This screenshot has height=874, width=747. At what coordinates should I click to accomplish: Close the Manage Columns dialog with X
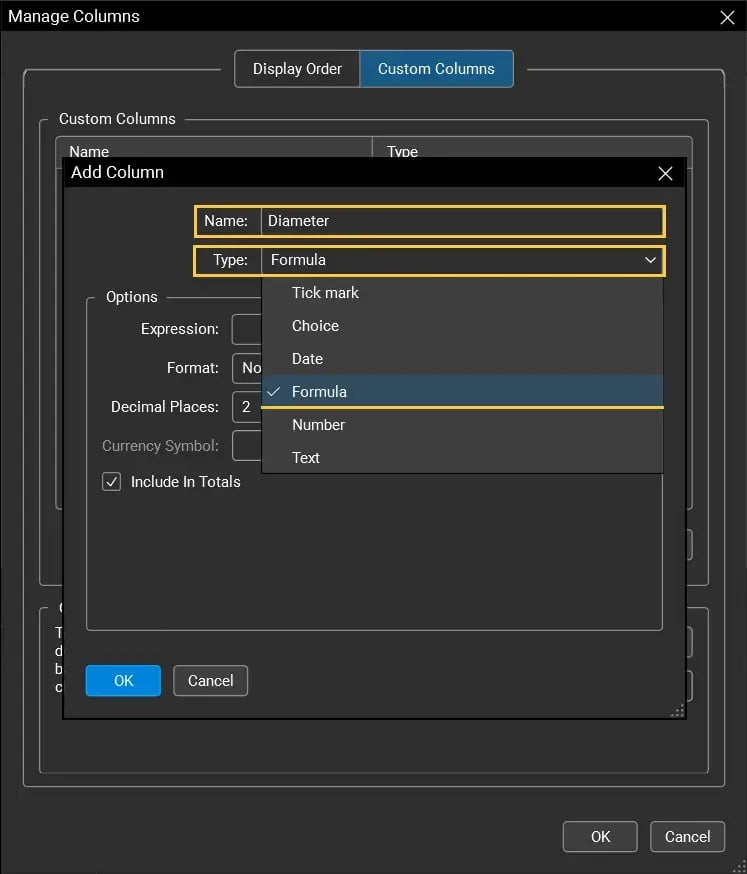click(727, 16)
